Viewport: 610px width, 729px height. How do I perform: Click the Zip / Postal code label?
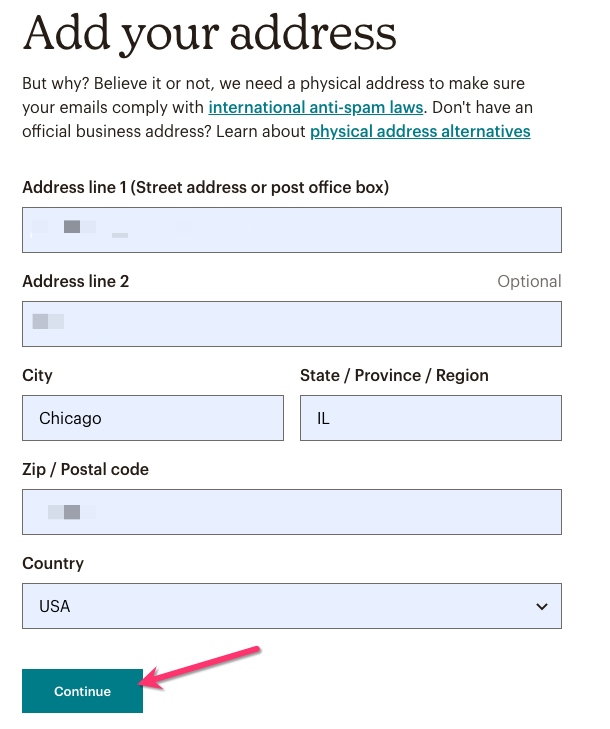point(85,469)
